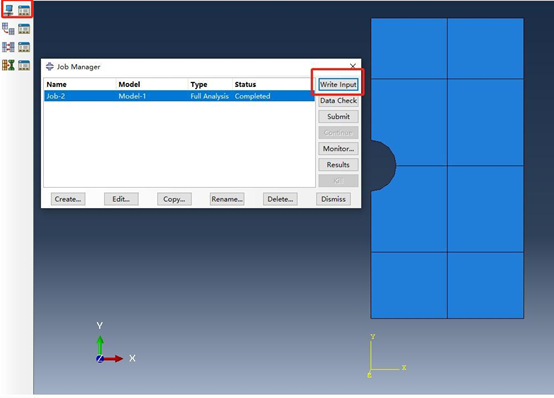The width and height of the screenshot is (554, 398).
Task: Click the Copy... button
Action: (174, 199)
